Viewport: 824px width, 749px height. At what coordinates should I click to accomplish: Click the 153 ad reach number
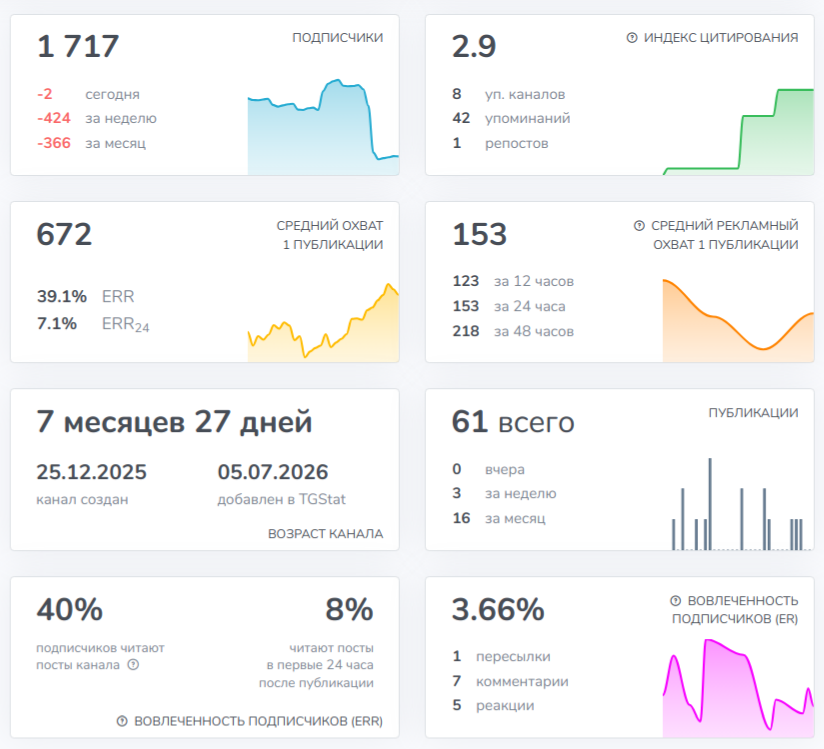[480, 234]
